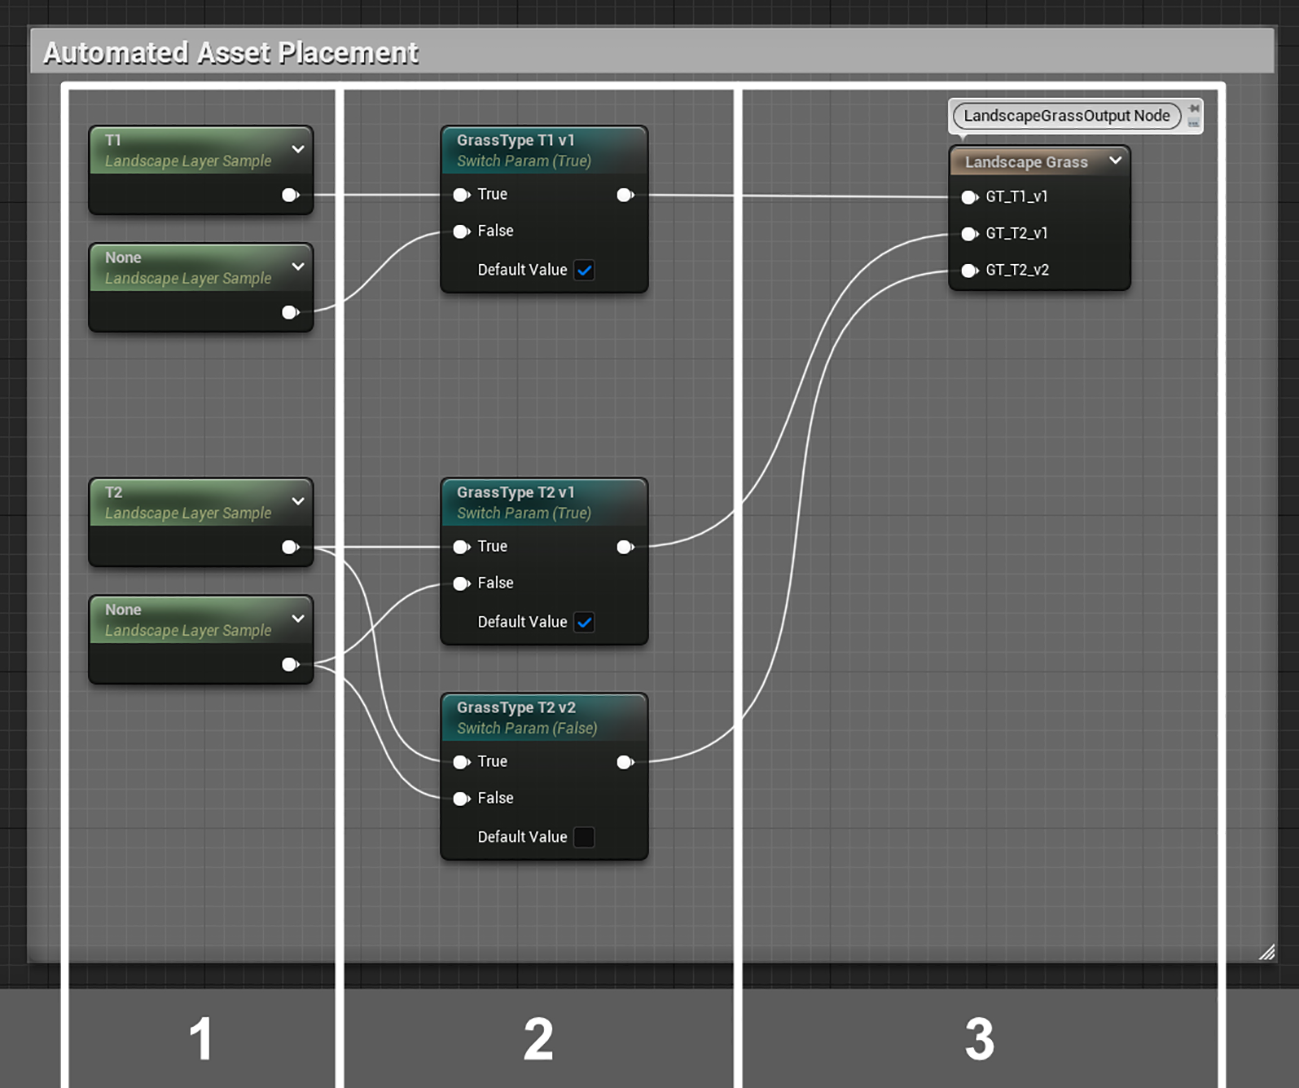This screenshot has width=1299, height=1088.
Task: Uncheck Default Value on GrassType T2 v1
Action: [x=584, y=622]
